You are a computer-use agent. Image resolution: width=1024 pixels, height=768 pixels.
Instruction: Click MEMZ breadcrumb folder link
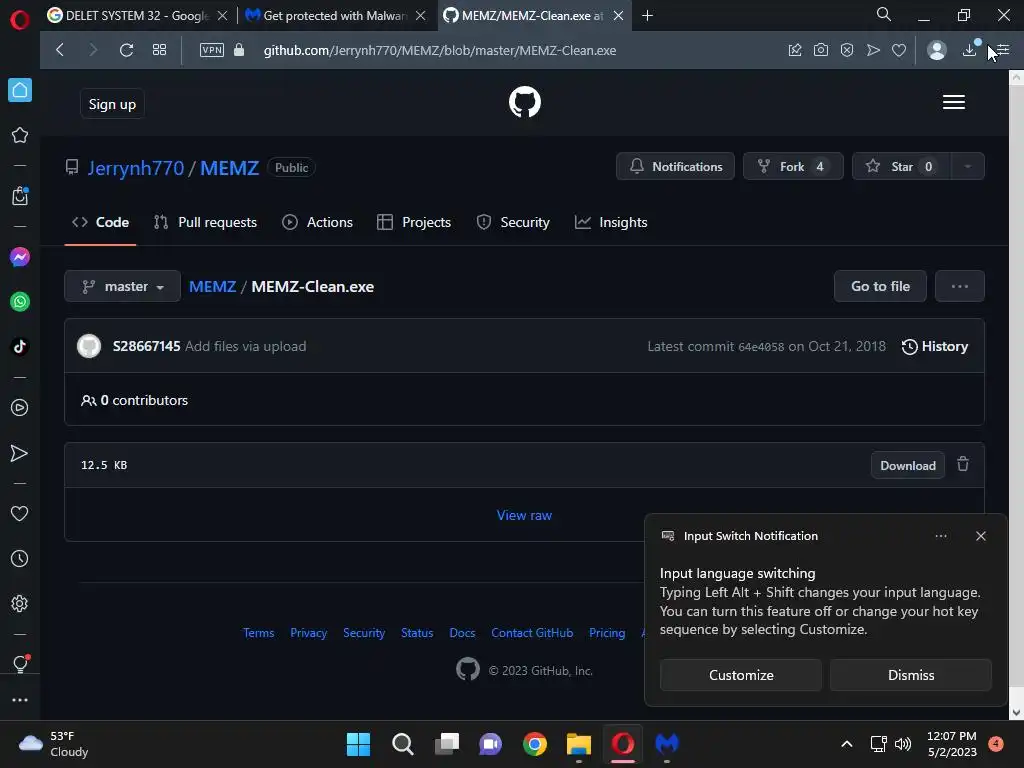click(212, 287)
